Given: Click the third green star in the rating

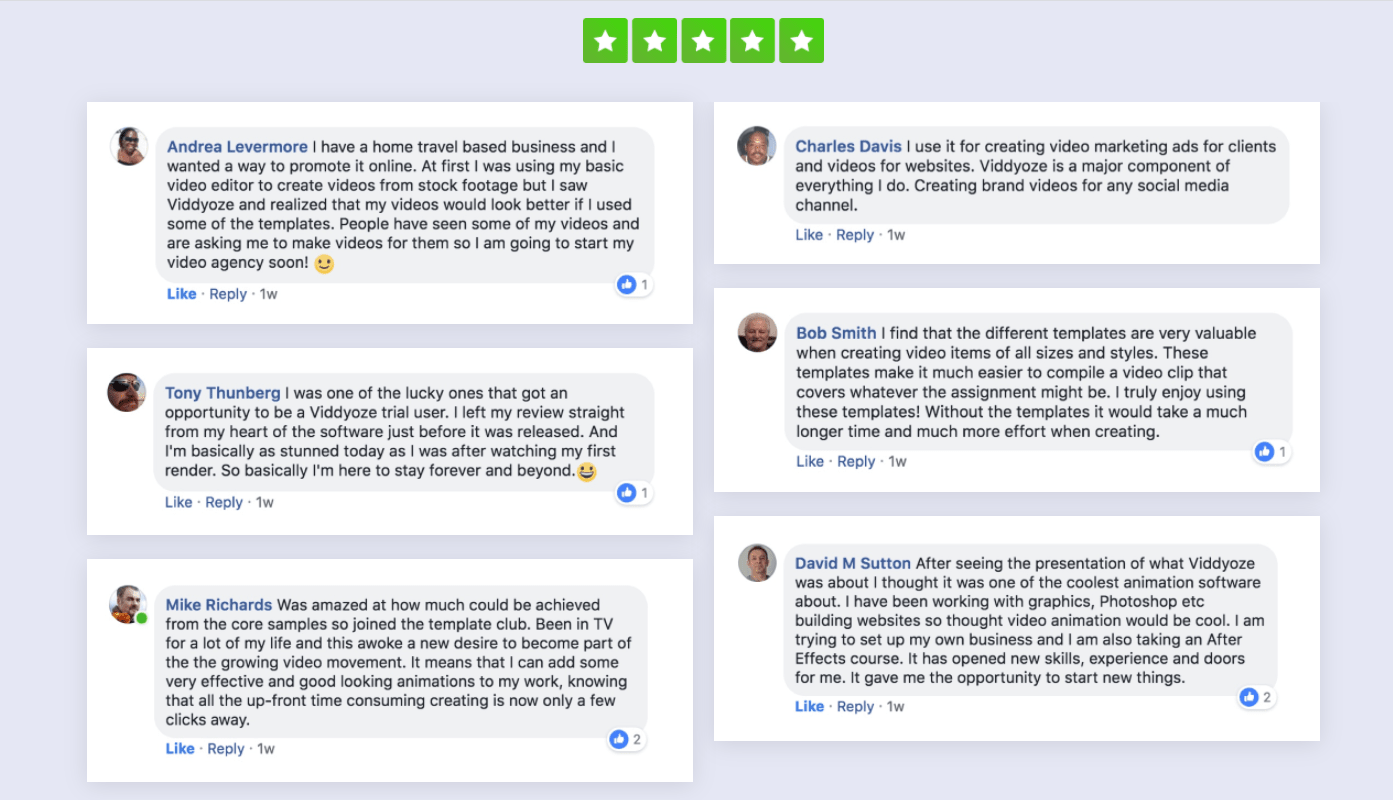Looking at the screenshot, I should pos(703,40).
